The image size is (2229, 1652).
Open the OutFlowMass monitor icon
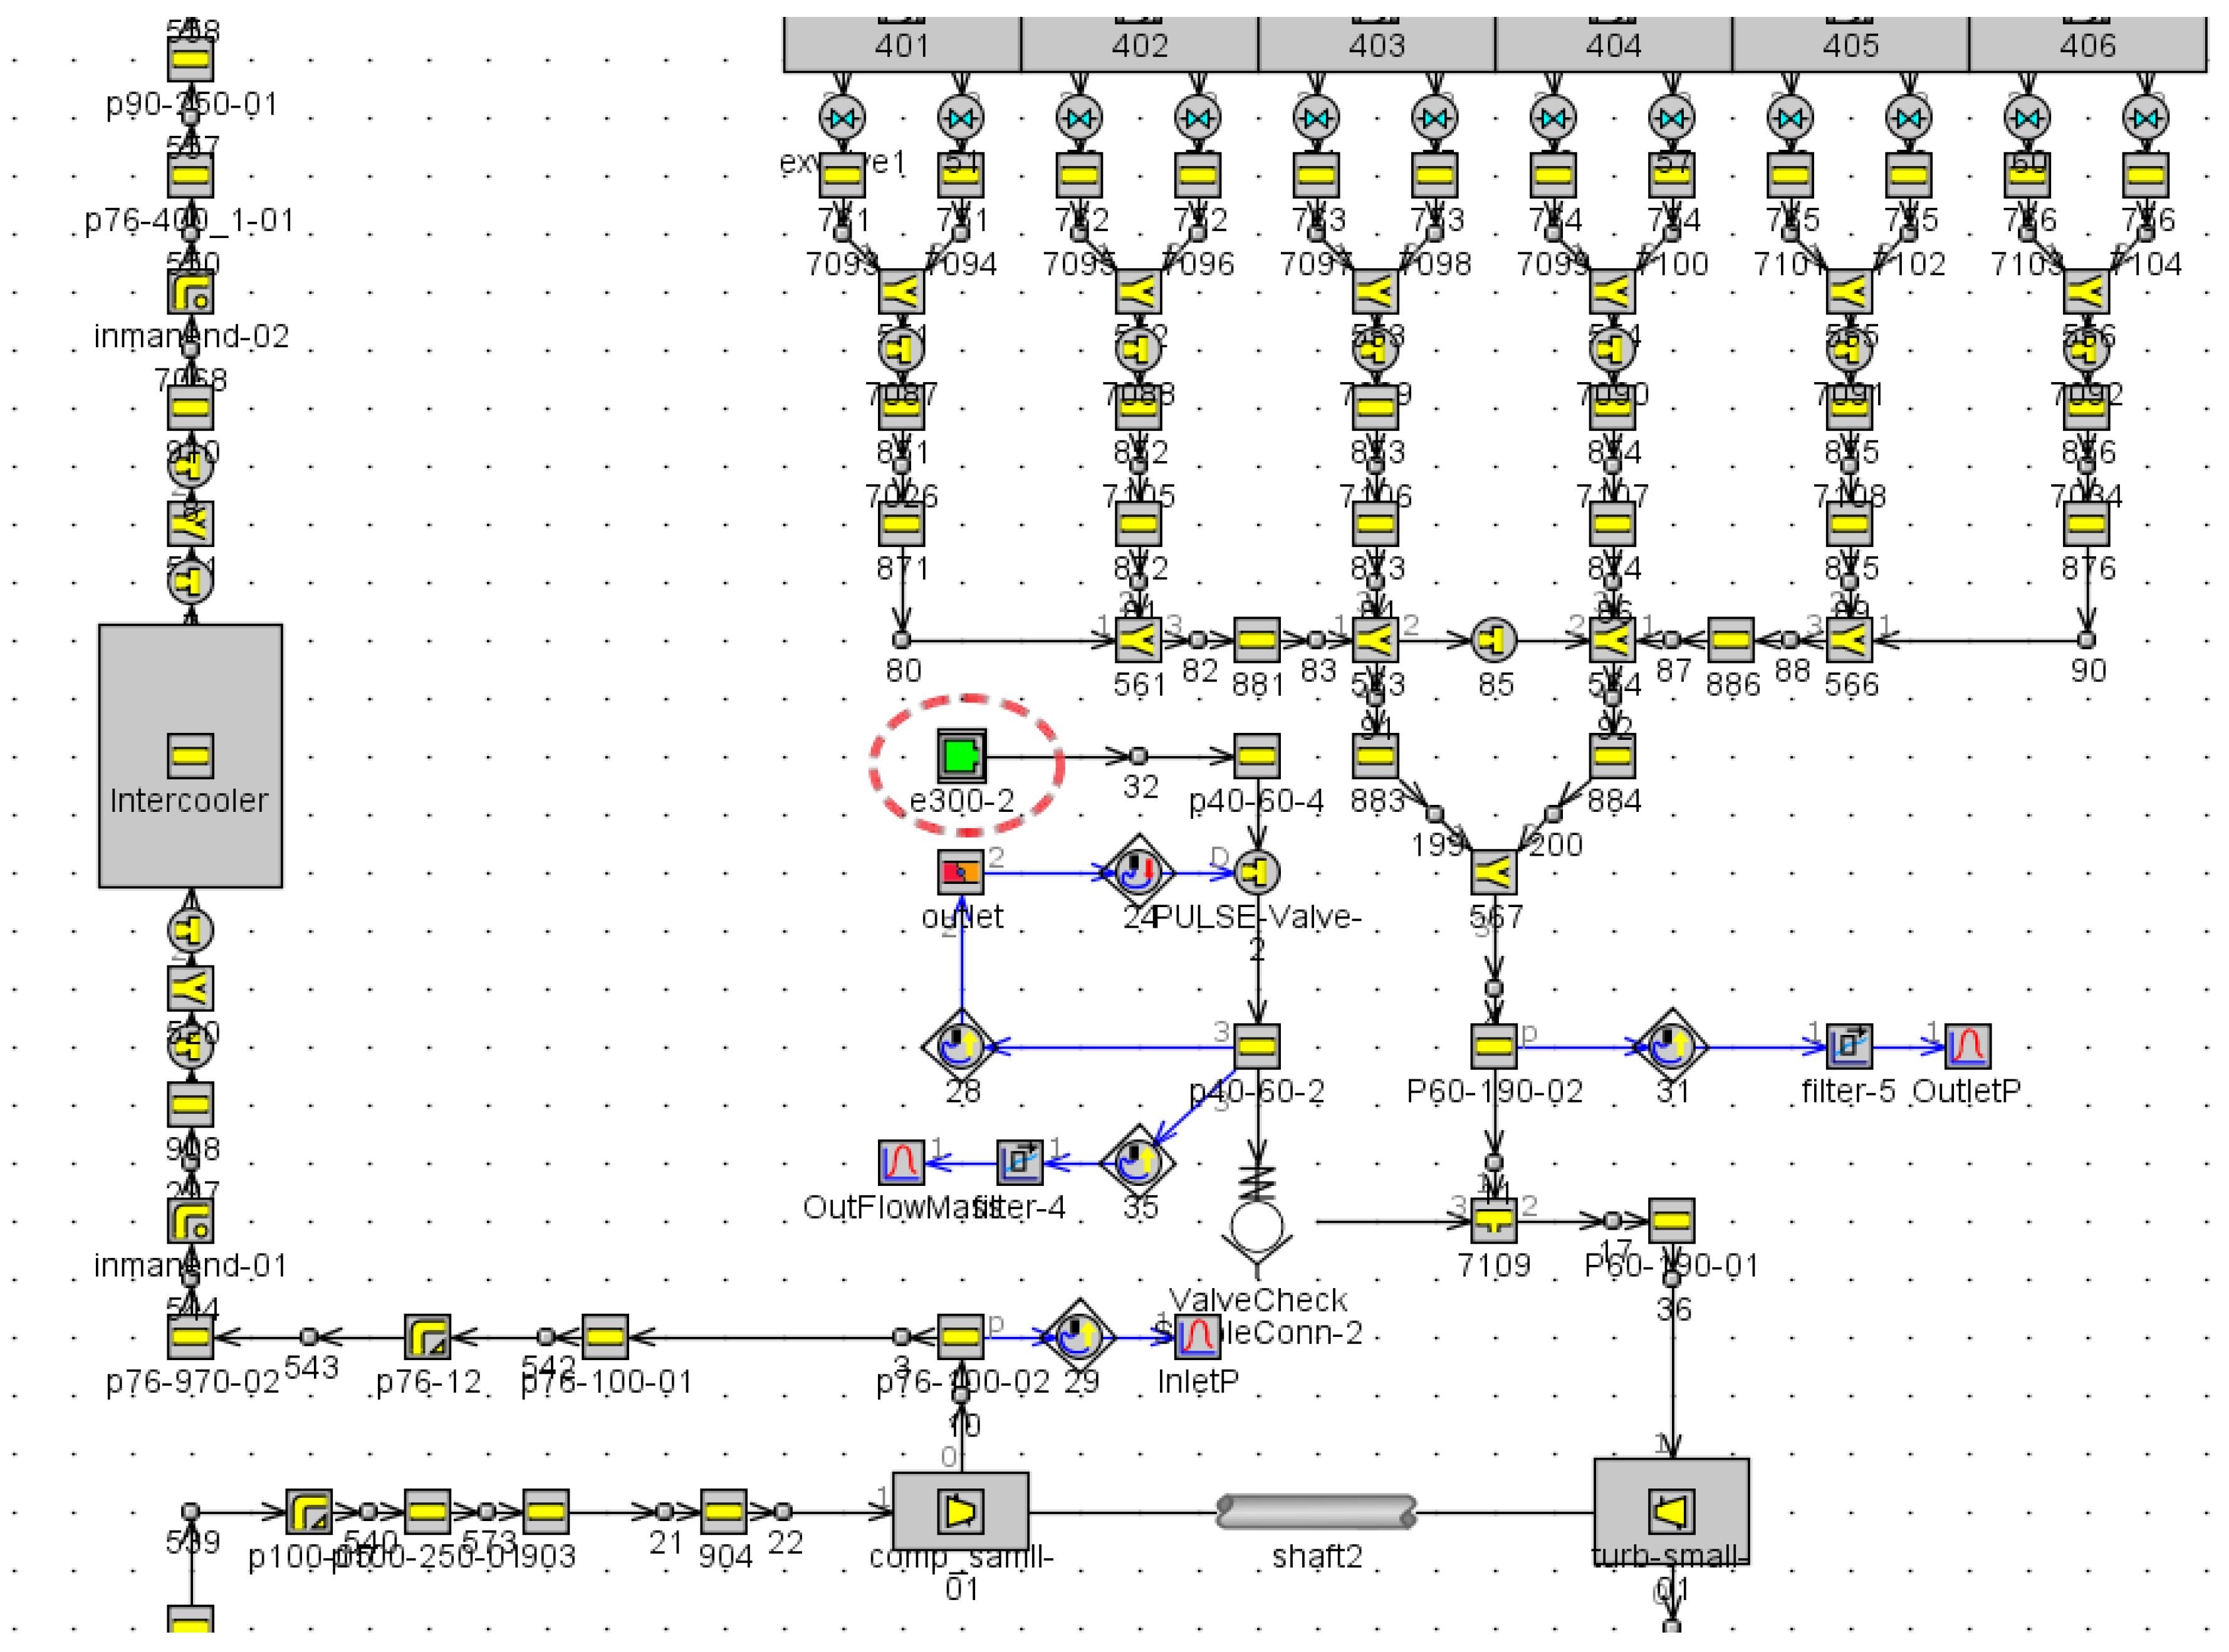tap(901, 1163)
